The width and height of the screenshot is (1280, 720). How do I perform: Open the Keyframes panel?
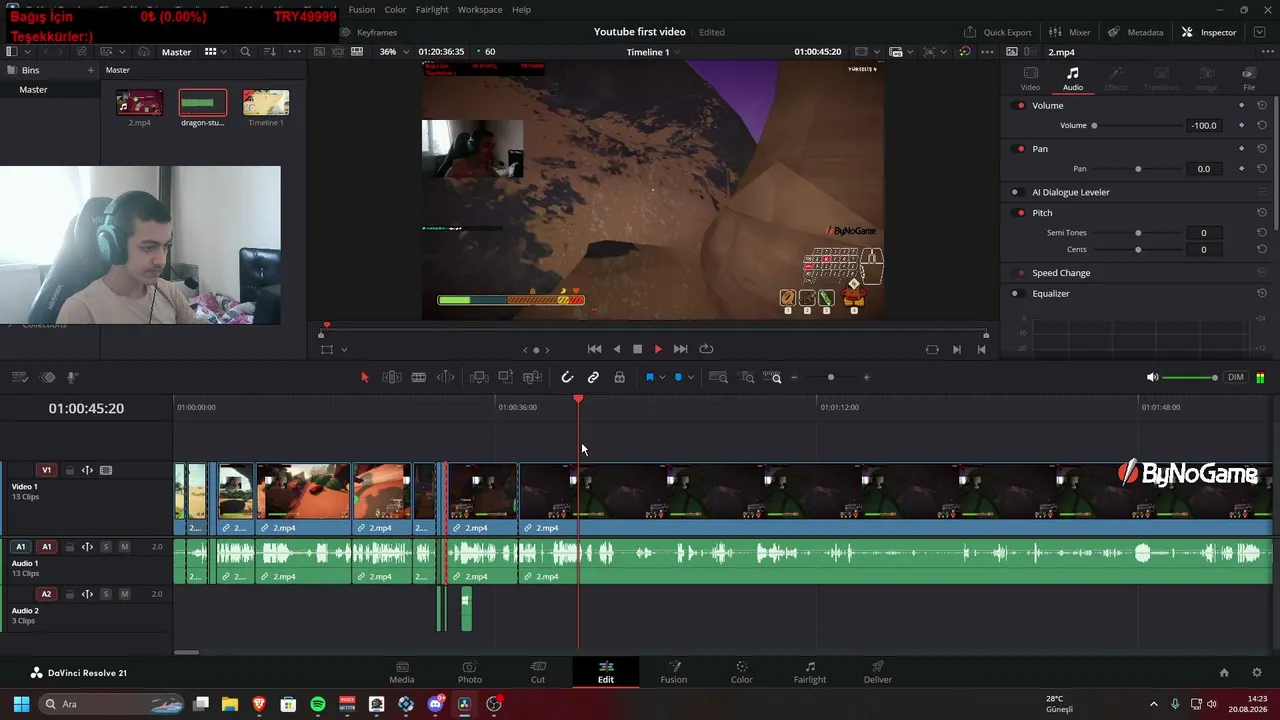click(x=369, y=32)
